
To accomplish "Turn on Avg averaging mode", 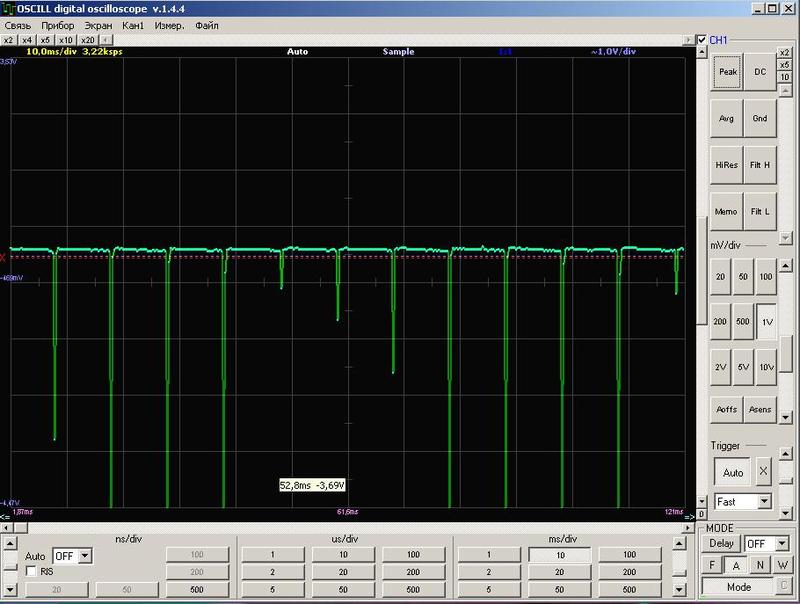I will pyautogui.click(x=727, y=118).
